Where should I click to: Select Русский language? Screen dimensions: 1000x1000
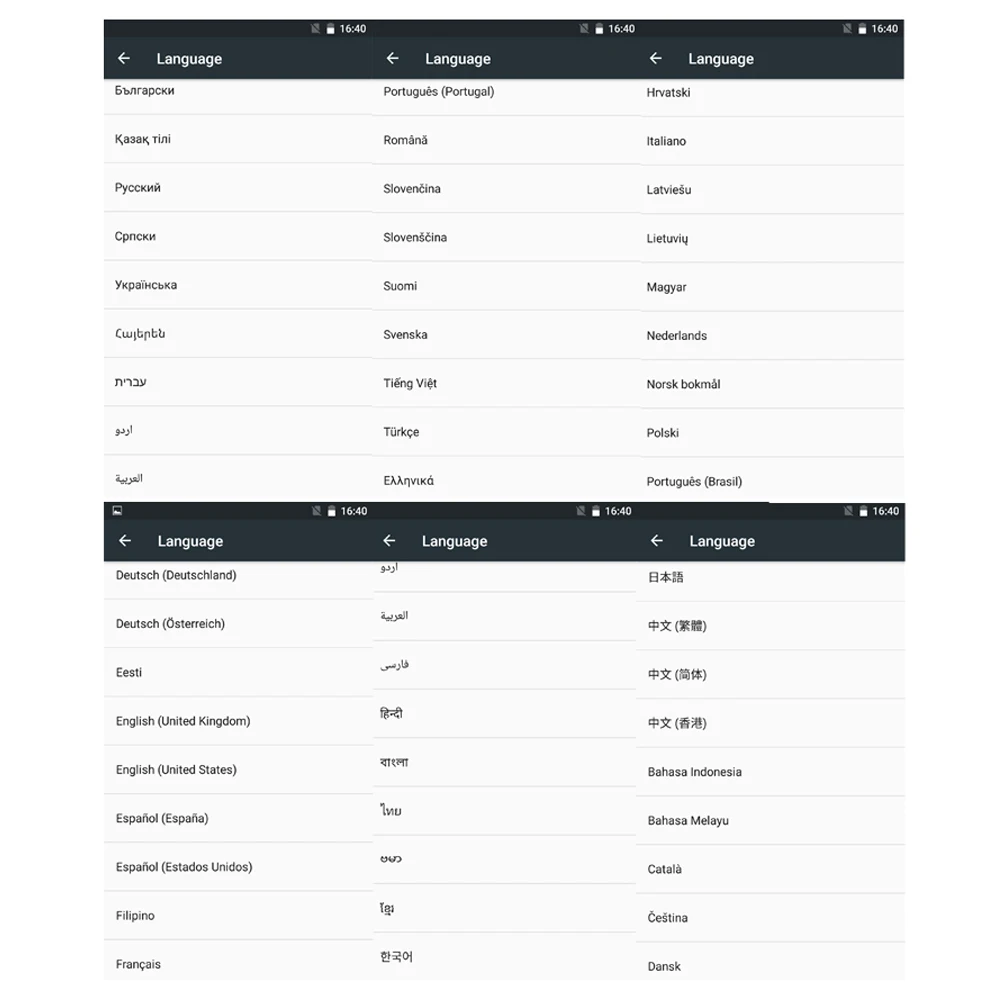point(238,188)
